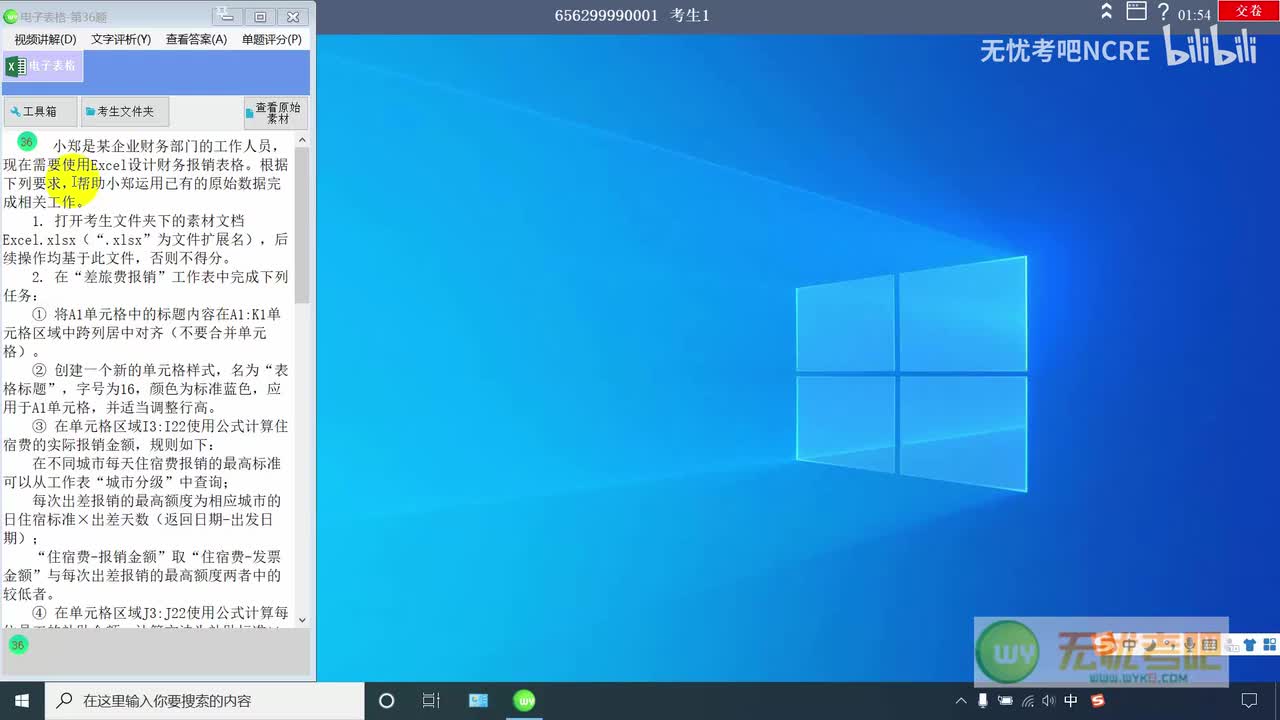Click the window layout icon in exam bar

(1136, 11)
